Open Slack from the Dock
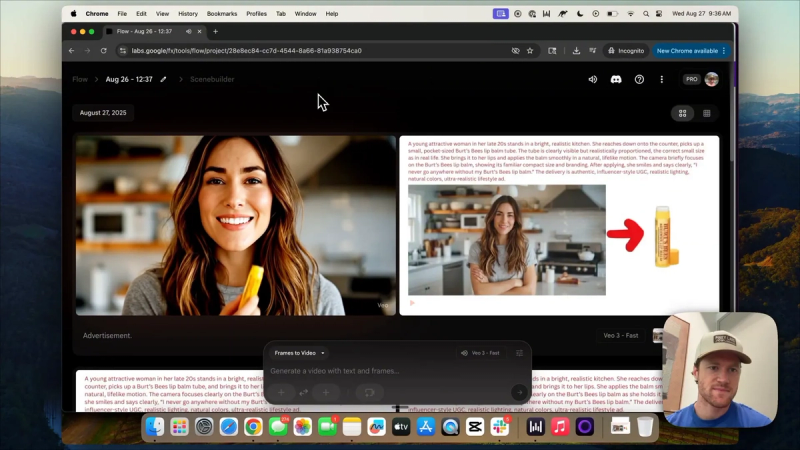 tap(499, 427)
